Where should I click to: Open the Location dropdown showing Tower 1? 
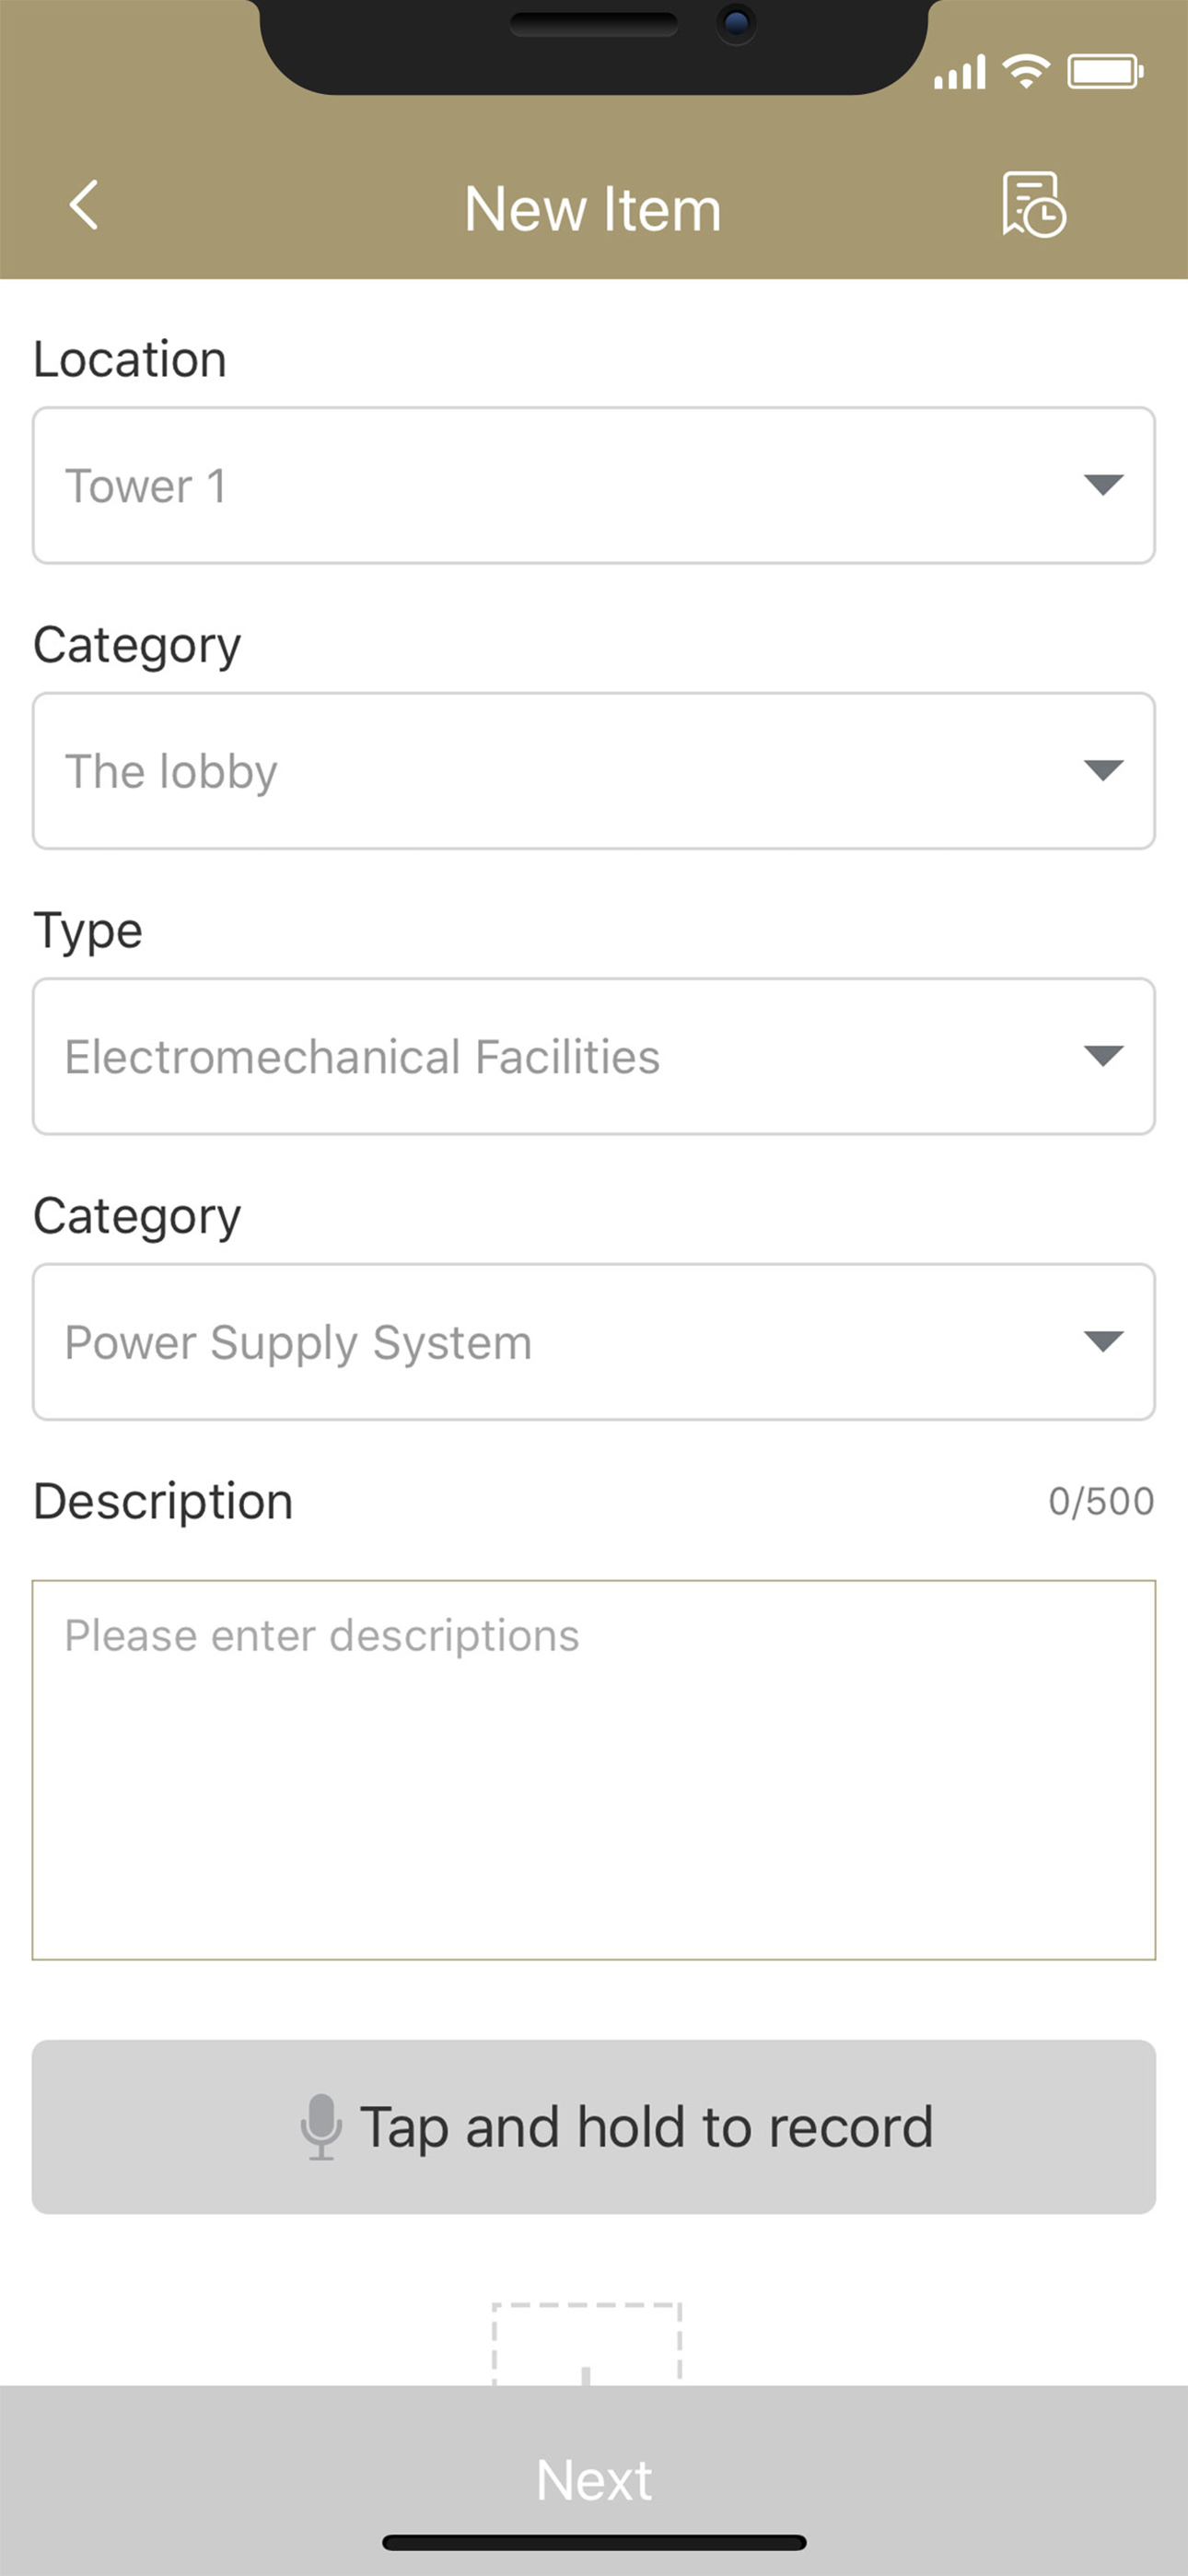[594, 485]
